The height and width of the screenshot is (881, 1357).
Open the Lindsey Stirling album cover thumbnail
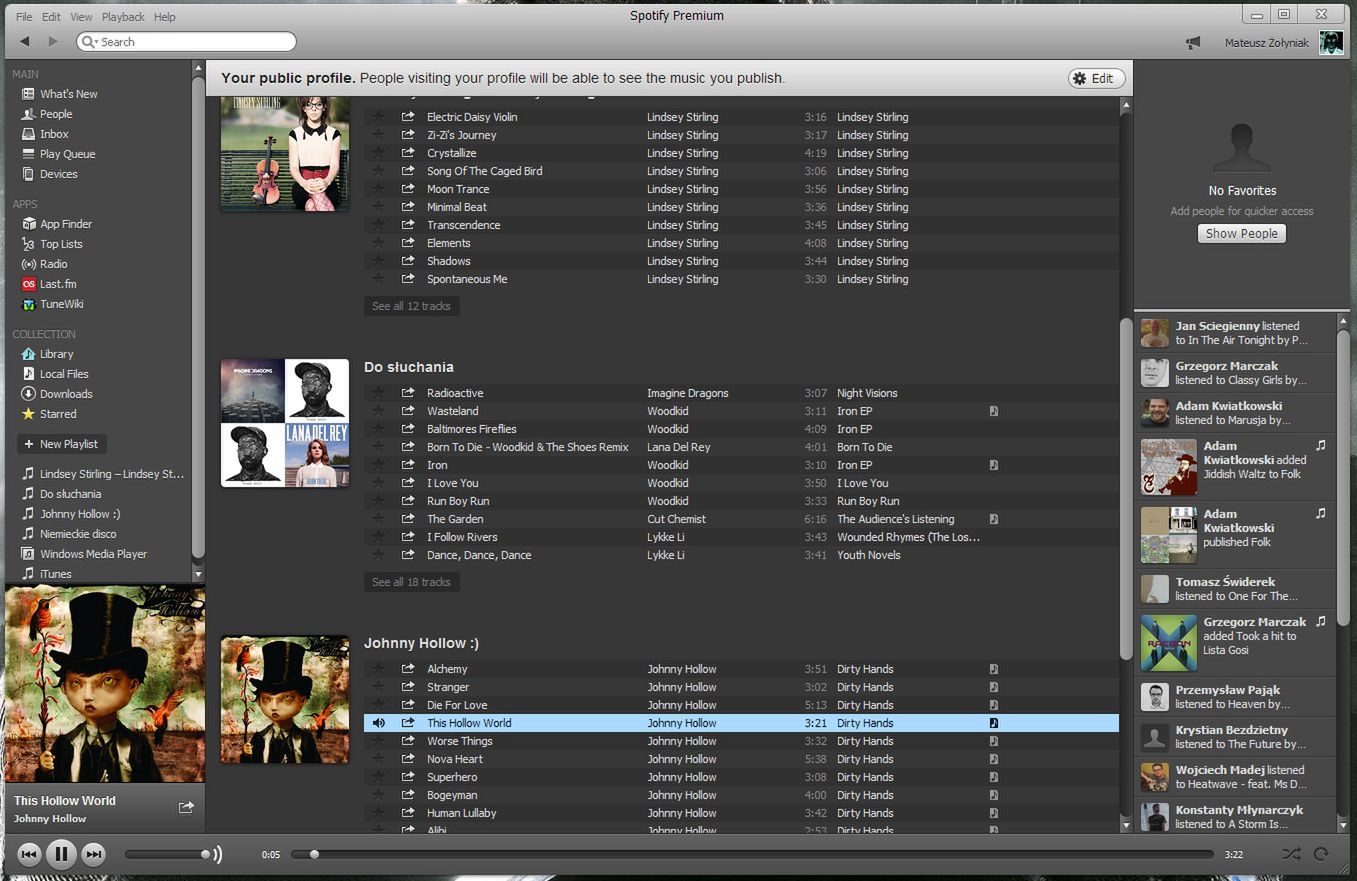click(x=285, y=154)
